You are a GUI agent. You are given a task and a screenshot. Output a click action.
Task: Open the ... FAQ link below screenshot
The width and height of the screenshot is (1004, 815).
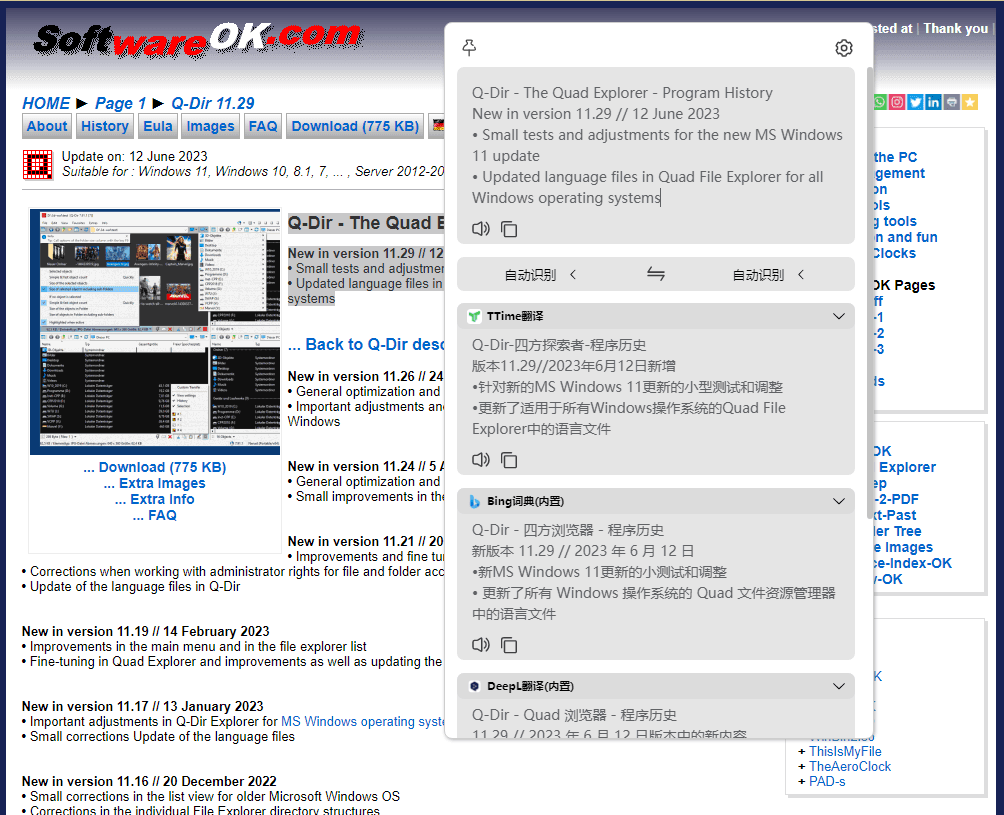155,515
